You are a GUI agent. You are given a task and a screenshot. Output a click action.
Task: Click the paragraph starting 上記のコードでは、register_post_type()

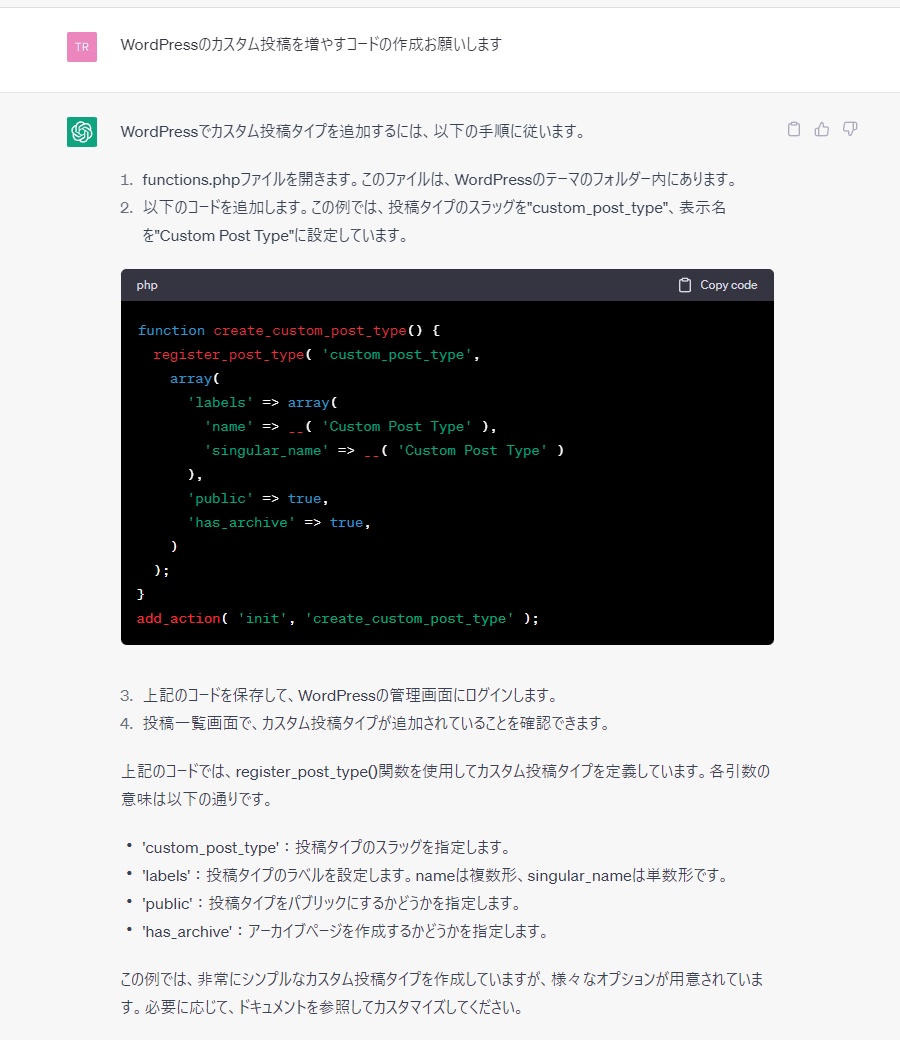click(445, 785)
